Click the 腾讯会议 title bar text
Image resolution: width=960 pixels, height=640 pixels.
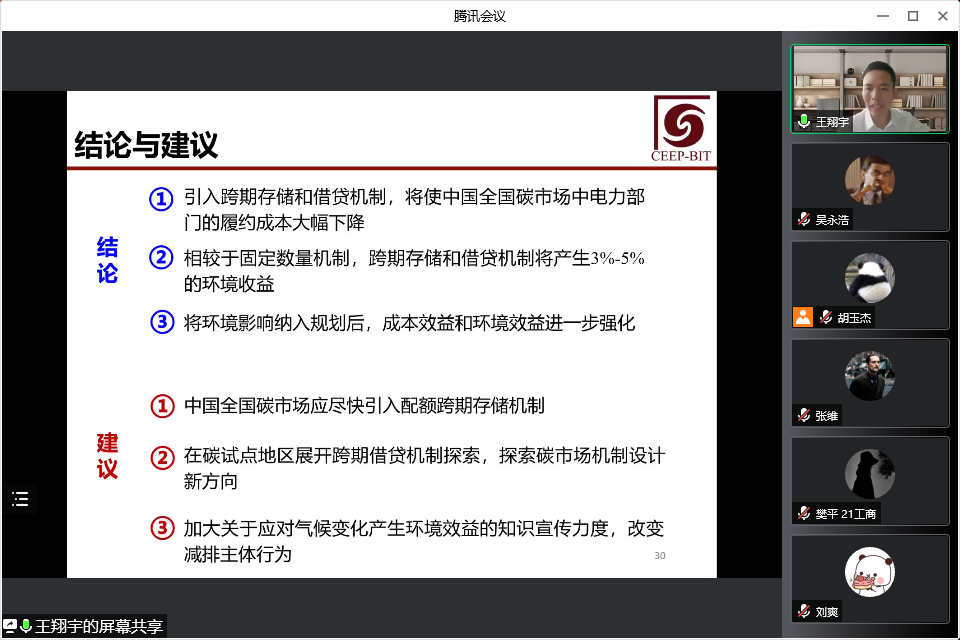point(480,15)
